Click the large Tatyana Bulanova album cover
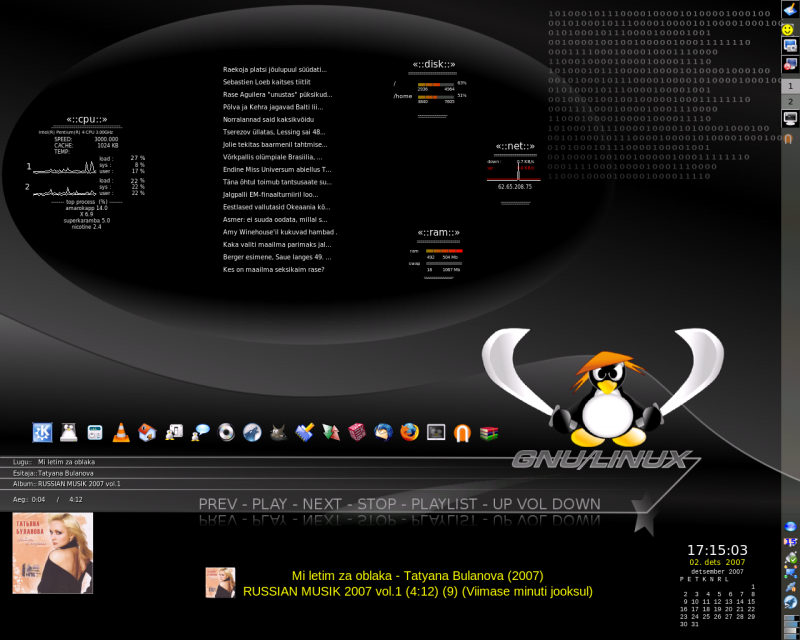The image size is (800, 640). click(53, 553)
